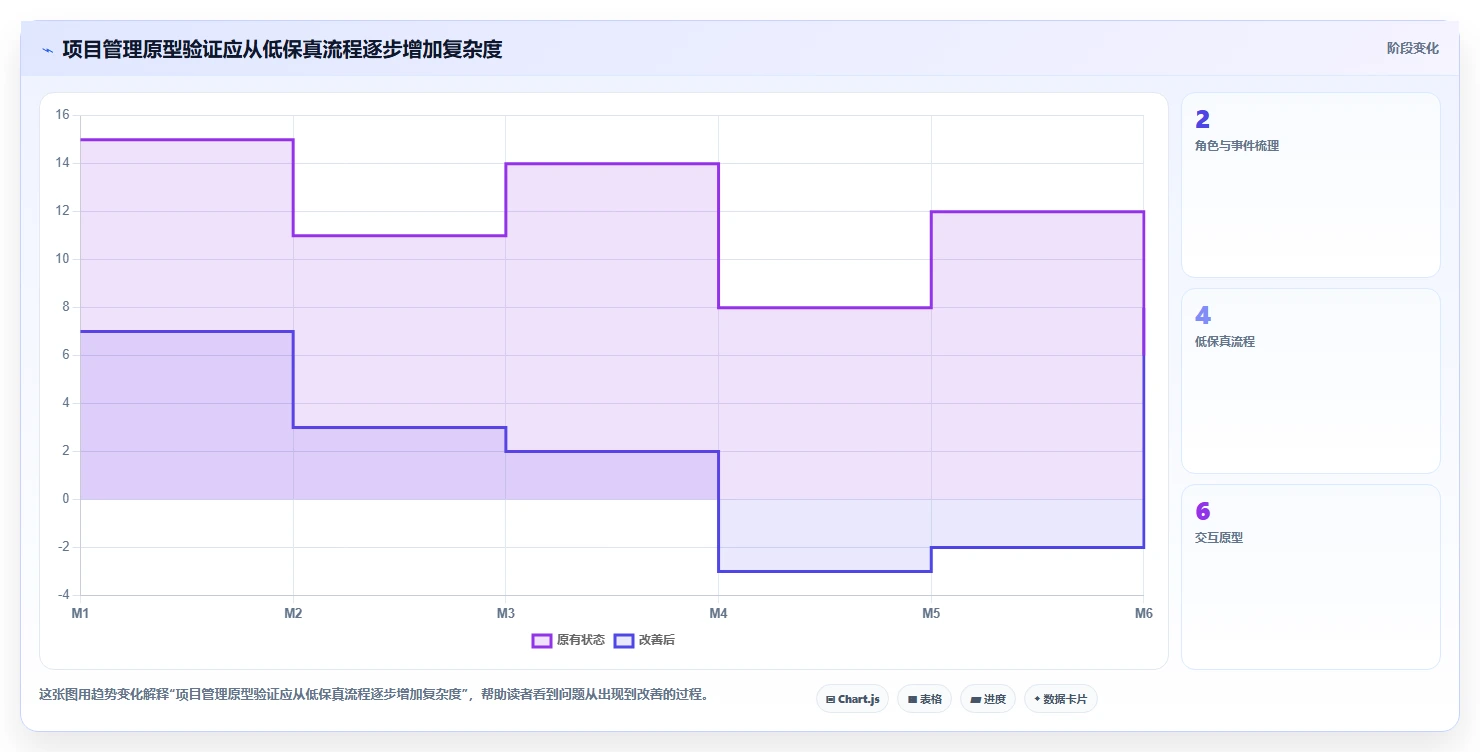Click the M1 axis label

pos(80,614)
